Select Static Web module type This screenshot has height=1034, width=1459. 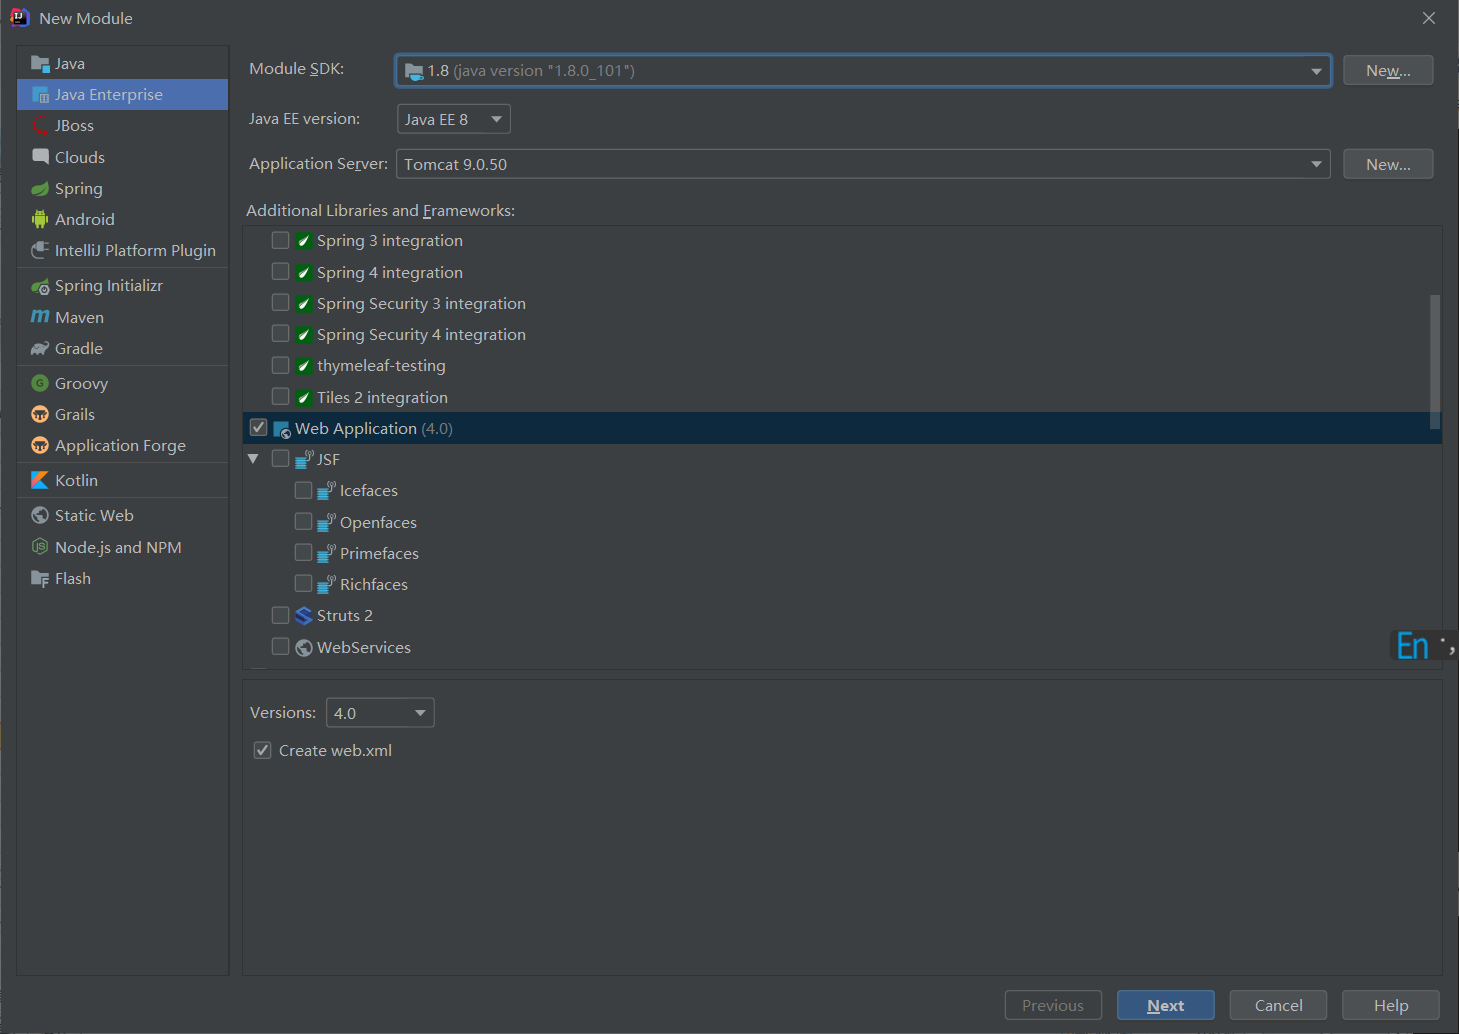click(x=122, y=516)
